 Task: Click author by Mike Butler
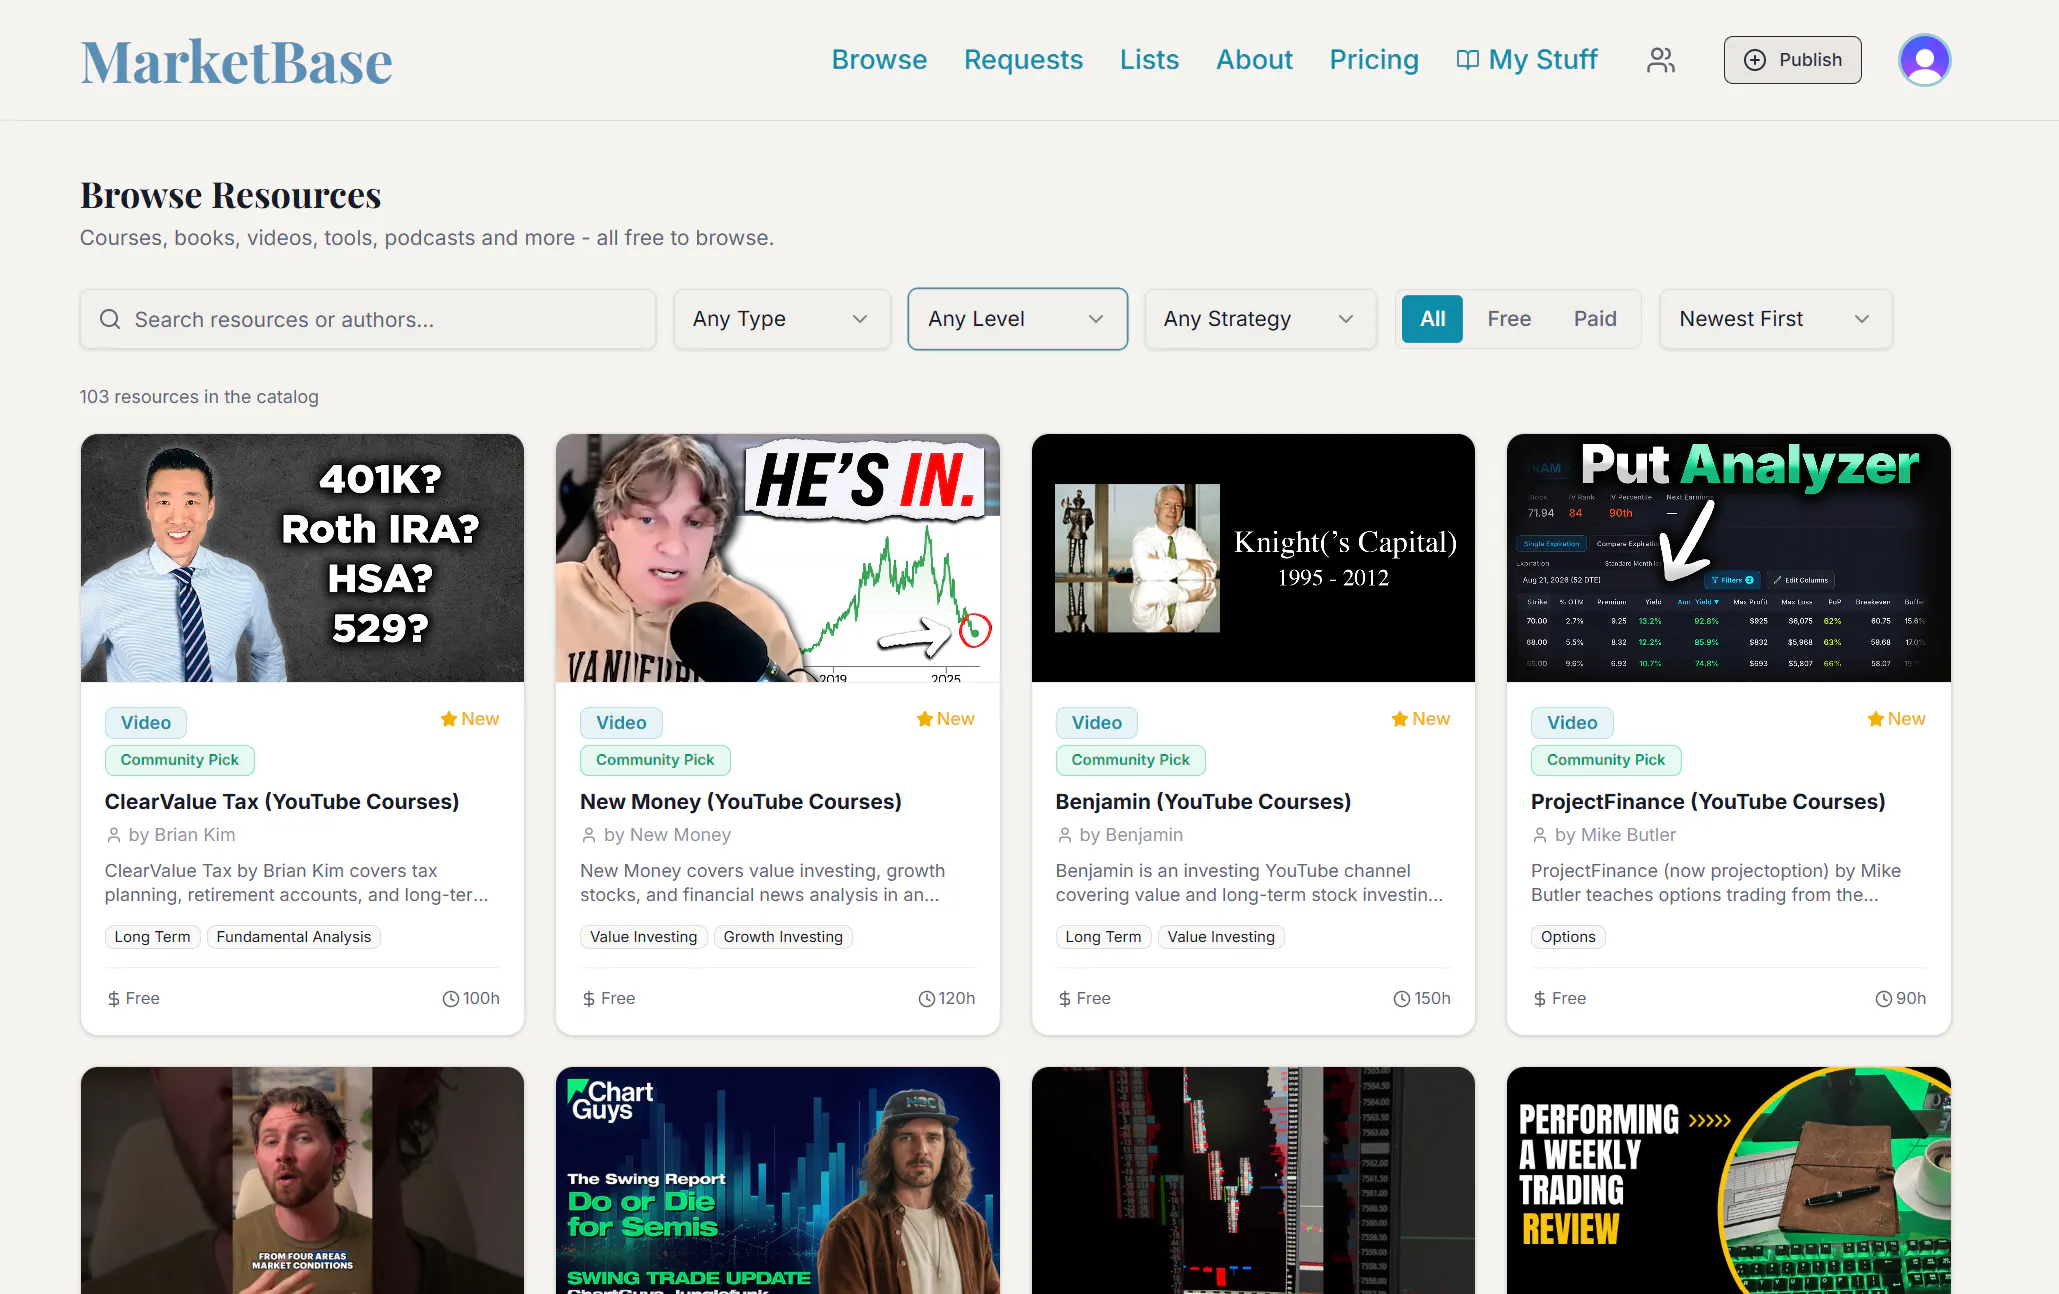(1615, 835)
